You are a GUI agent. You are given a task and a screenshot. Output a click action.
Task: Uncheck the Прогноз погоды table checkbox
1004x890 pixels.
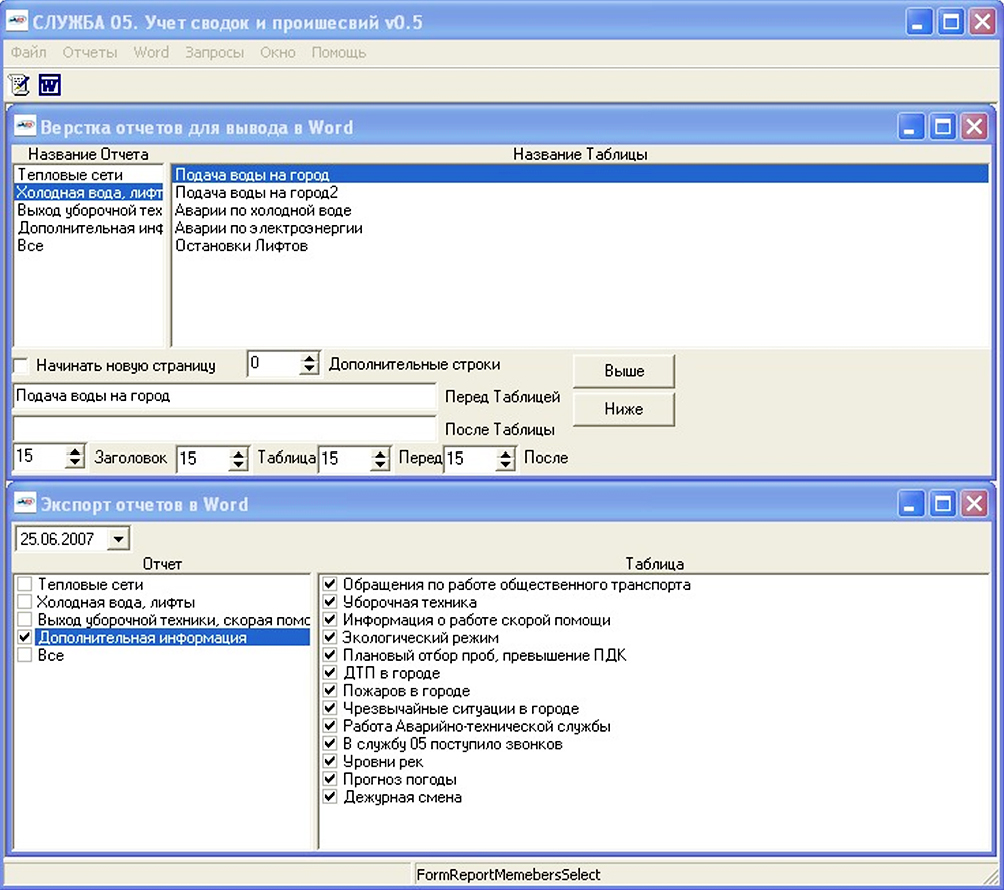[330, 779]
